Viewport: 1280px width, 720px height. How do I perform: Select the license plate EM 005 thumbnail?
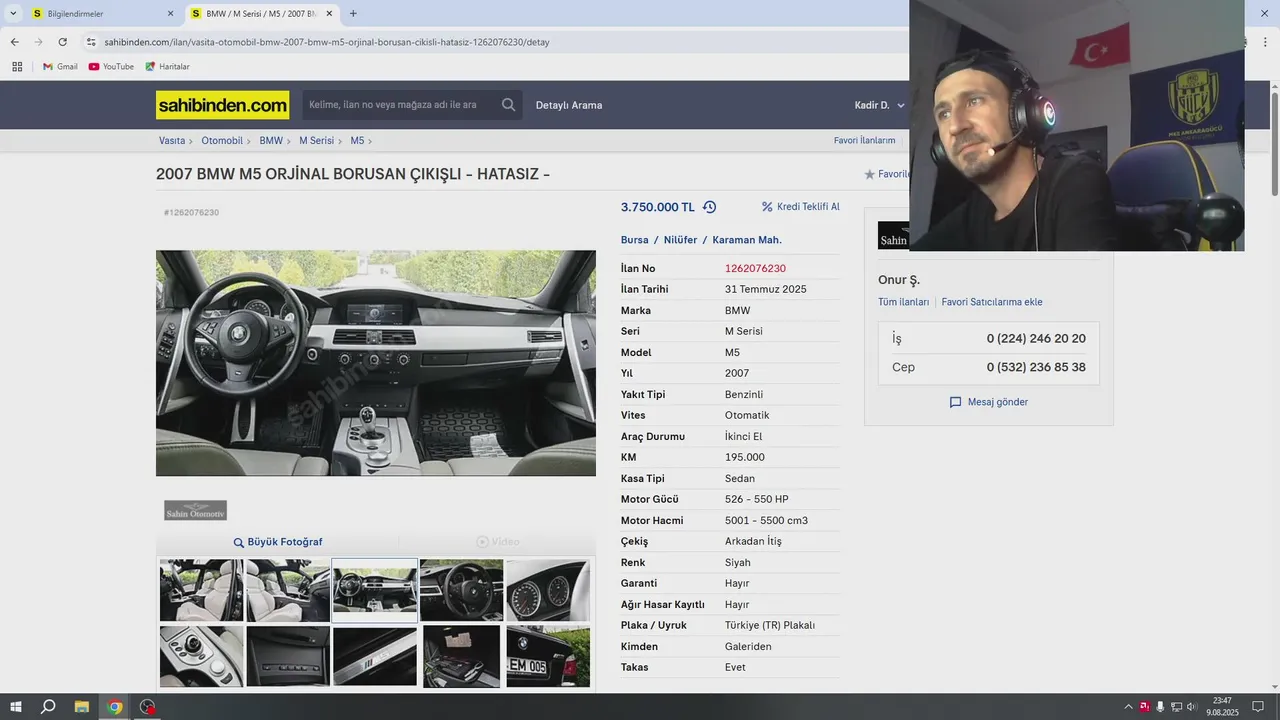click(x=548, y=656)
